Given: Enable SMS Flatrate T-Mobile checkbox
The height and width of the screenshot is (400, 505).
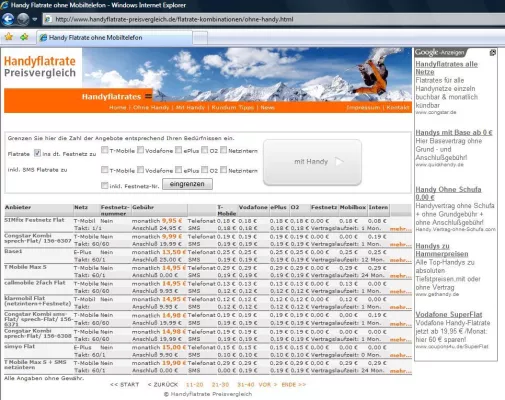Looking at the screenshot, I should 105,170.
